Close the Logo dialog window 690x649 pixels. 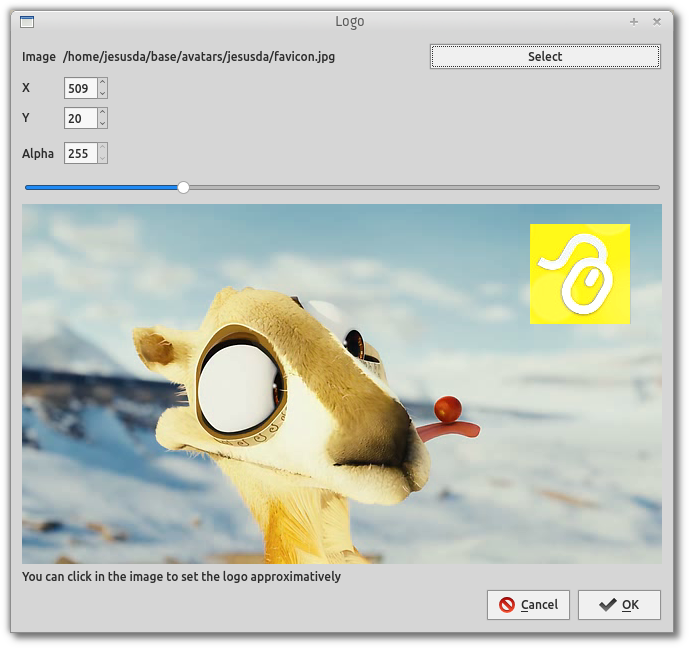pos(657,21)
